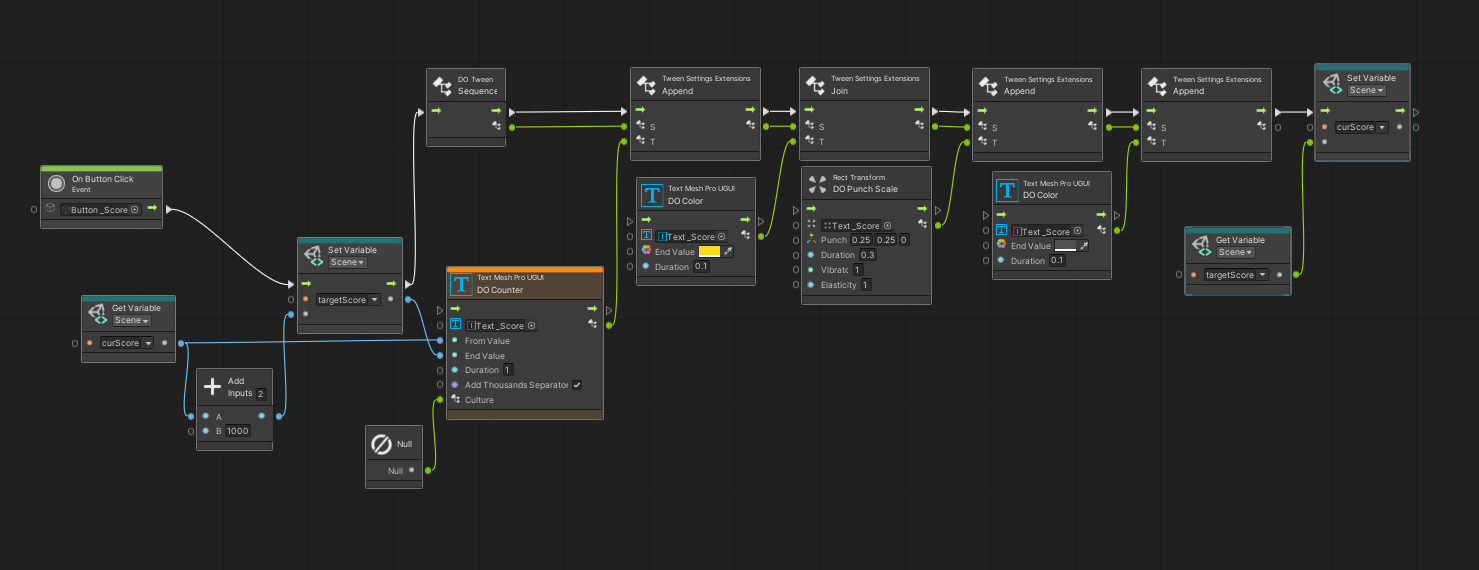The width and height of the screenshot is (1479, 570).
Task: Click the Inputs count field on Add node
Action: [x=262, y=393]
